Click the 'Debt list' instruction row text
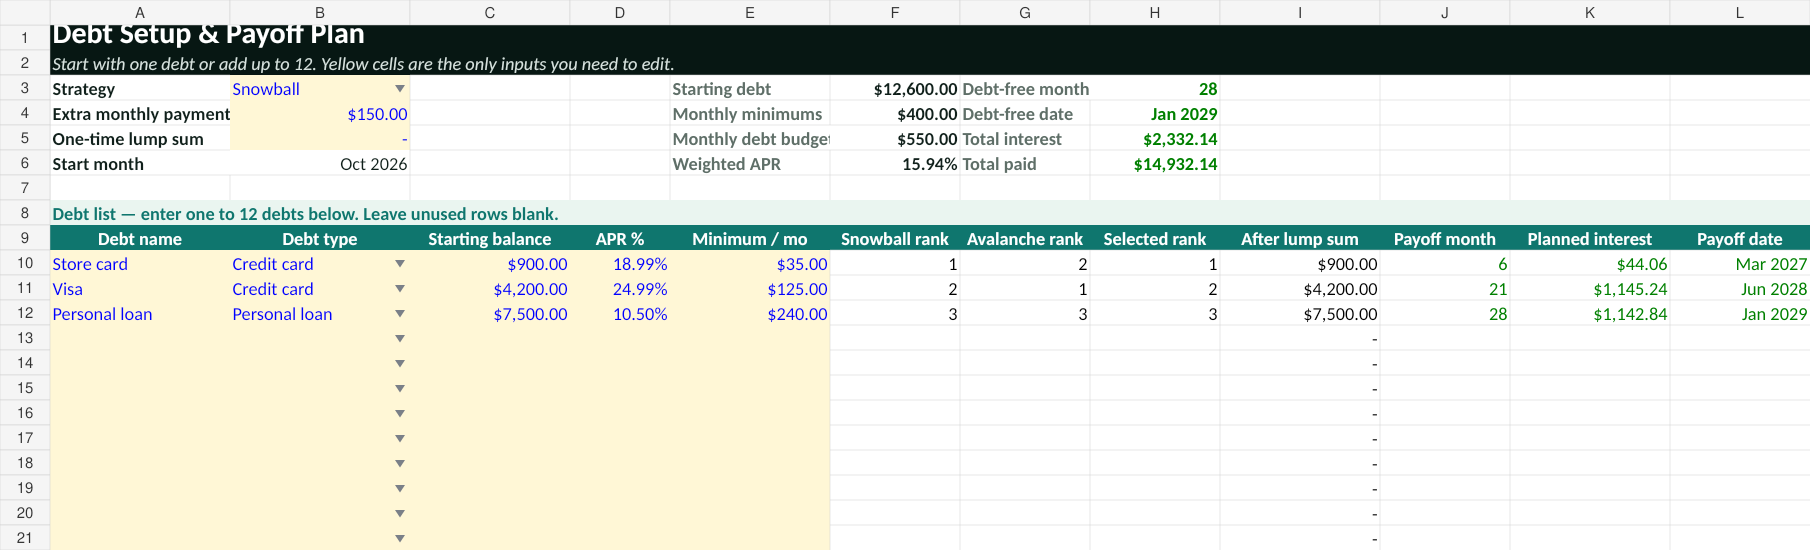Viewport: 1810px width, 550px height. click(x=305, y=214)
